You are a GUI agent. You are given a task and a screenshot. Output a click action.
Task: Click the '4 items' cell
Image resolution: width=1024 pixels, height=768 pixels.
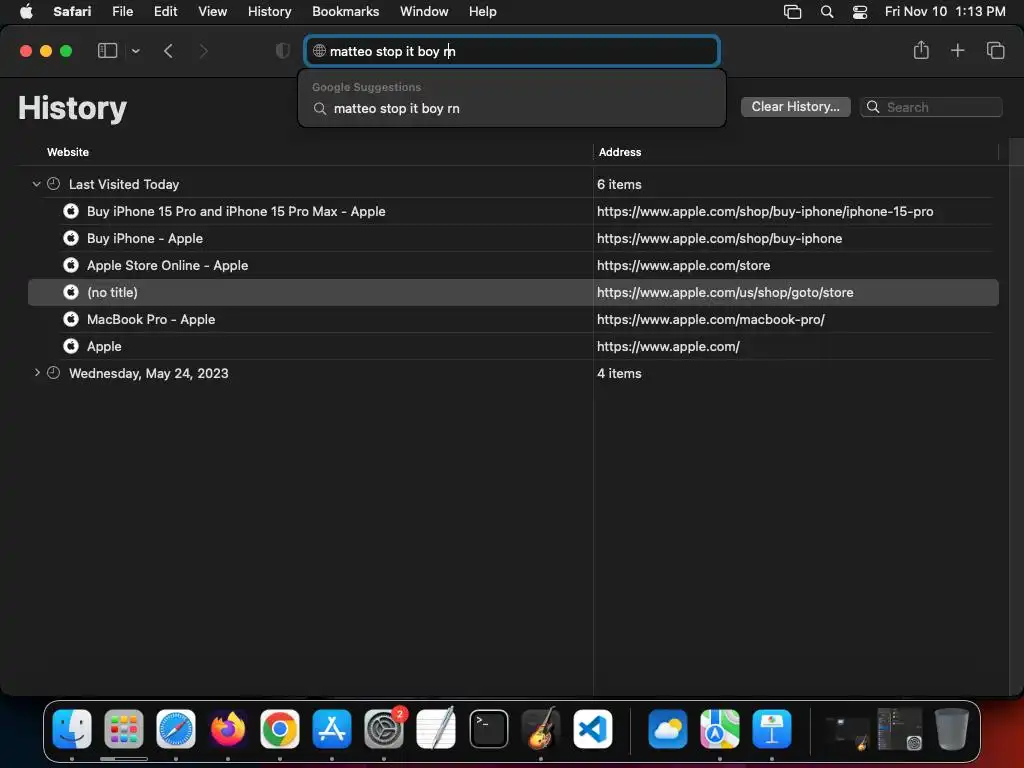619,374
